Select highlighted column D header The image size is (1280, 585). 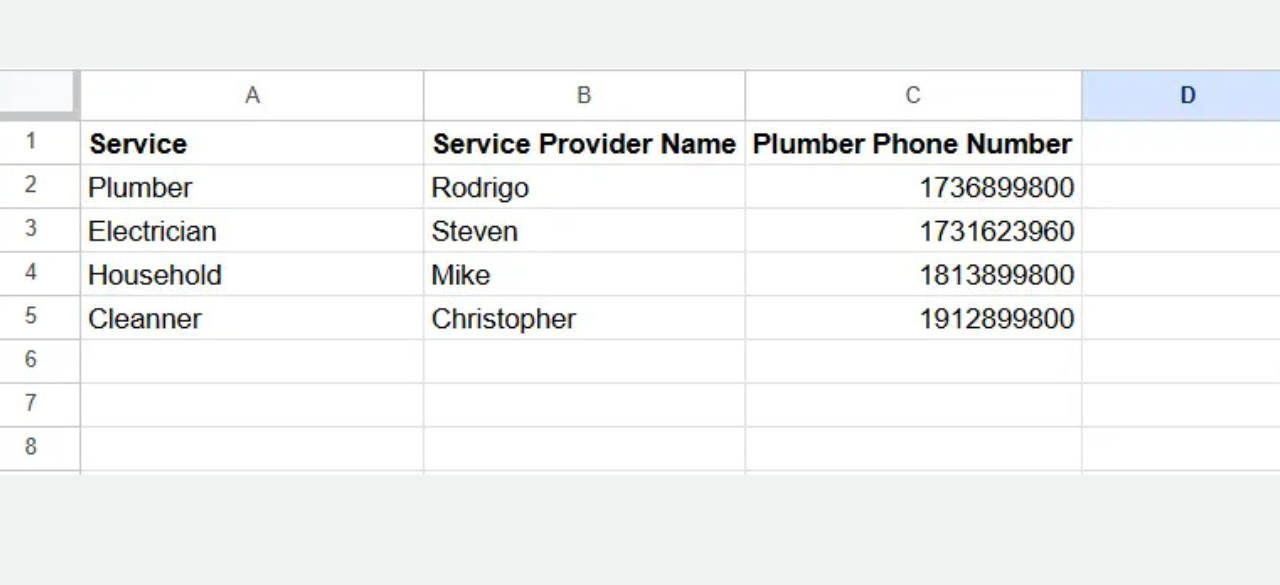point(1181,96)
